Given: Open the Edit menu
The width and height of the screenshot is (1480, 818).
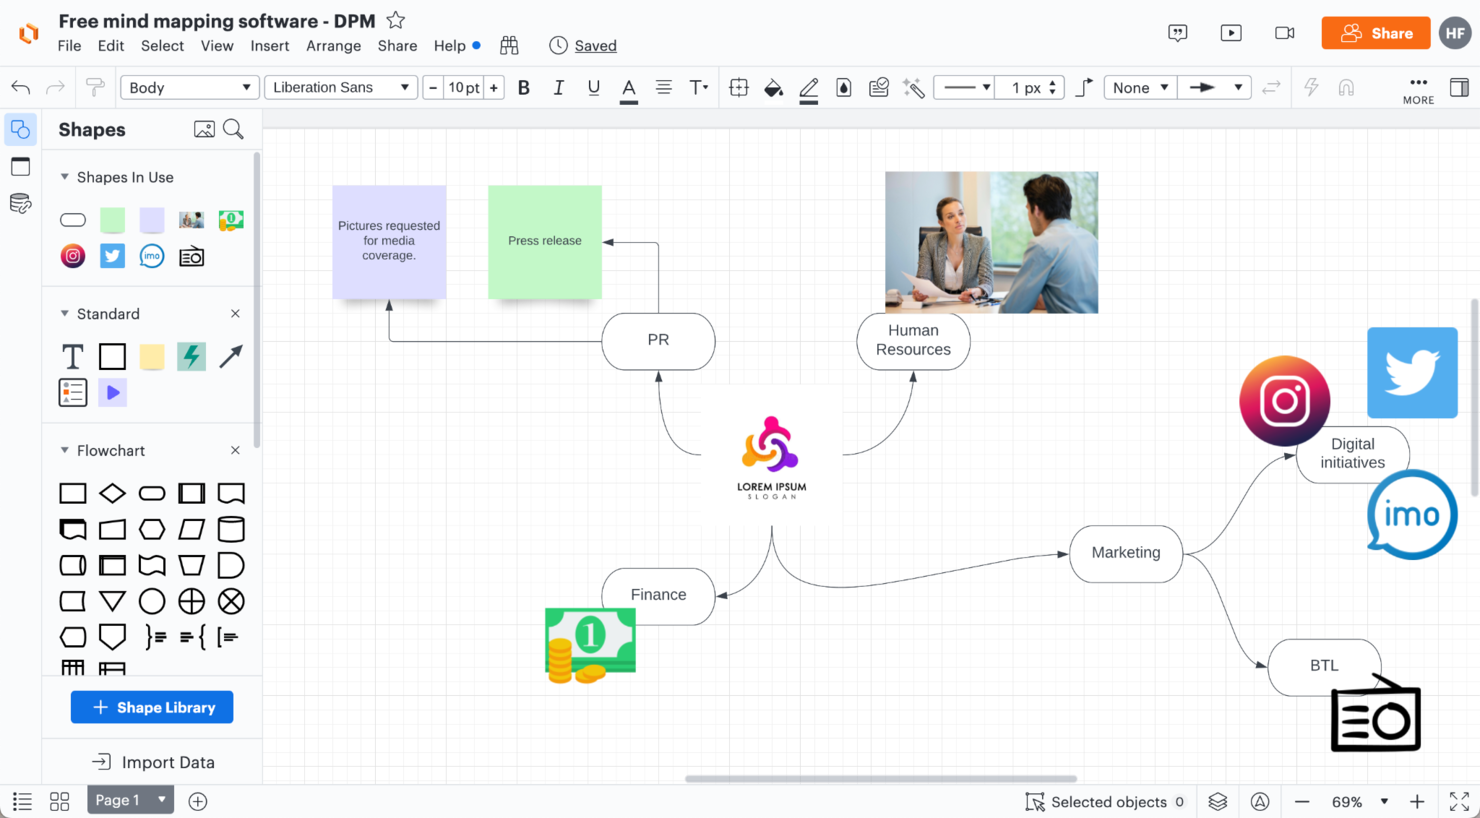Looking at the screenshot, I should coord(111,46).
